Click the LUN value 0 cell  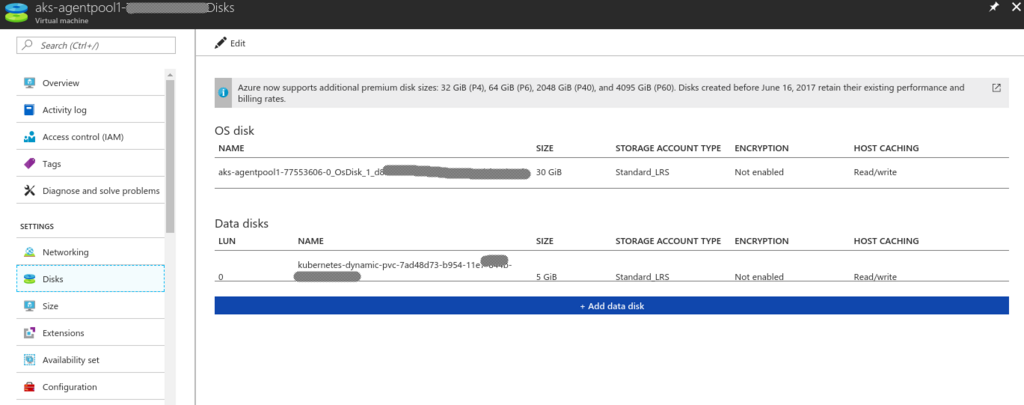click(221, 277)
